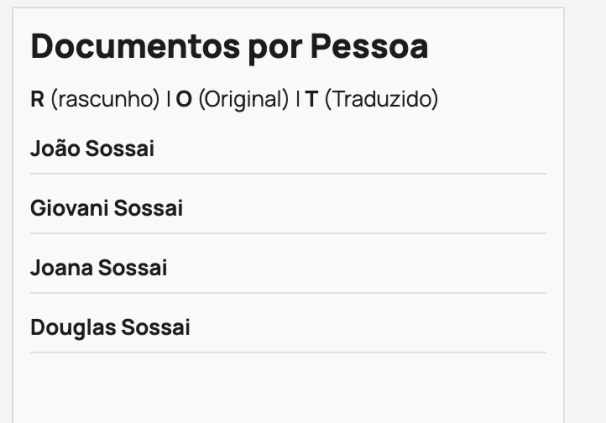Click the divider line under Joana Sossai
Screen dimensions: 606x423
288,292
